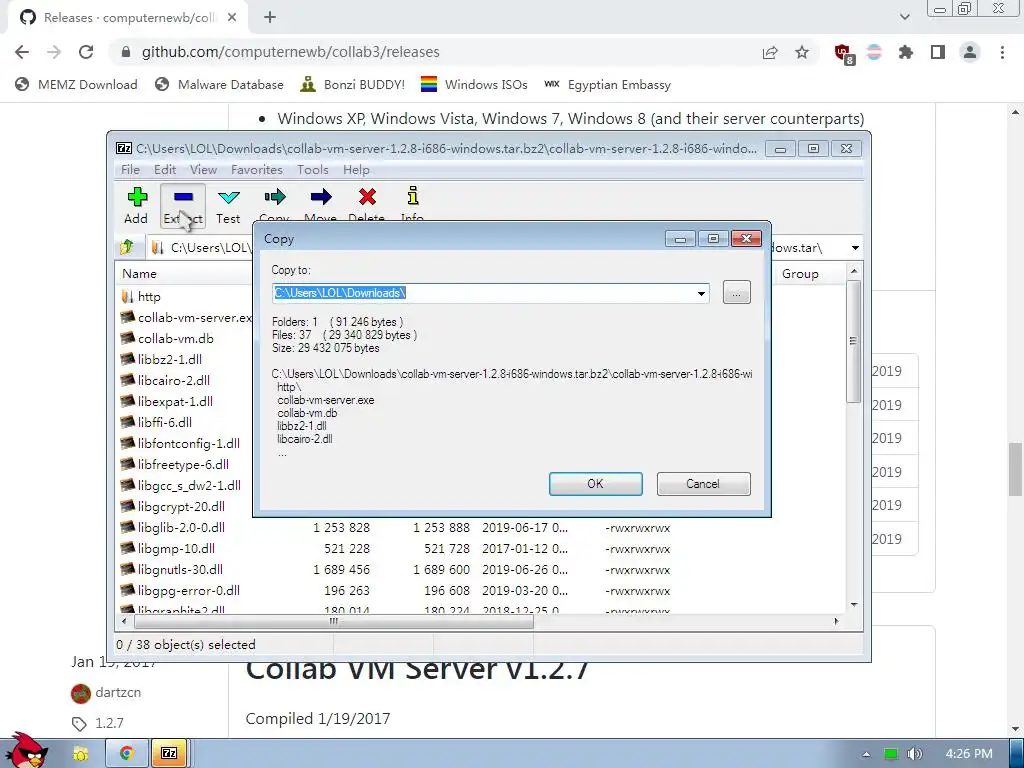Open the Chrome extensions puzzle icon

[906, 52]
